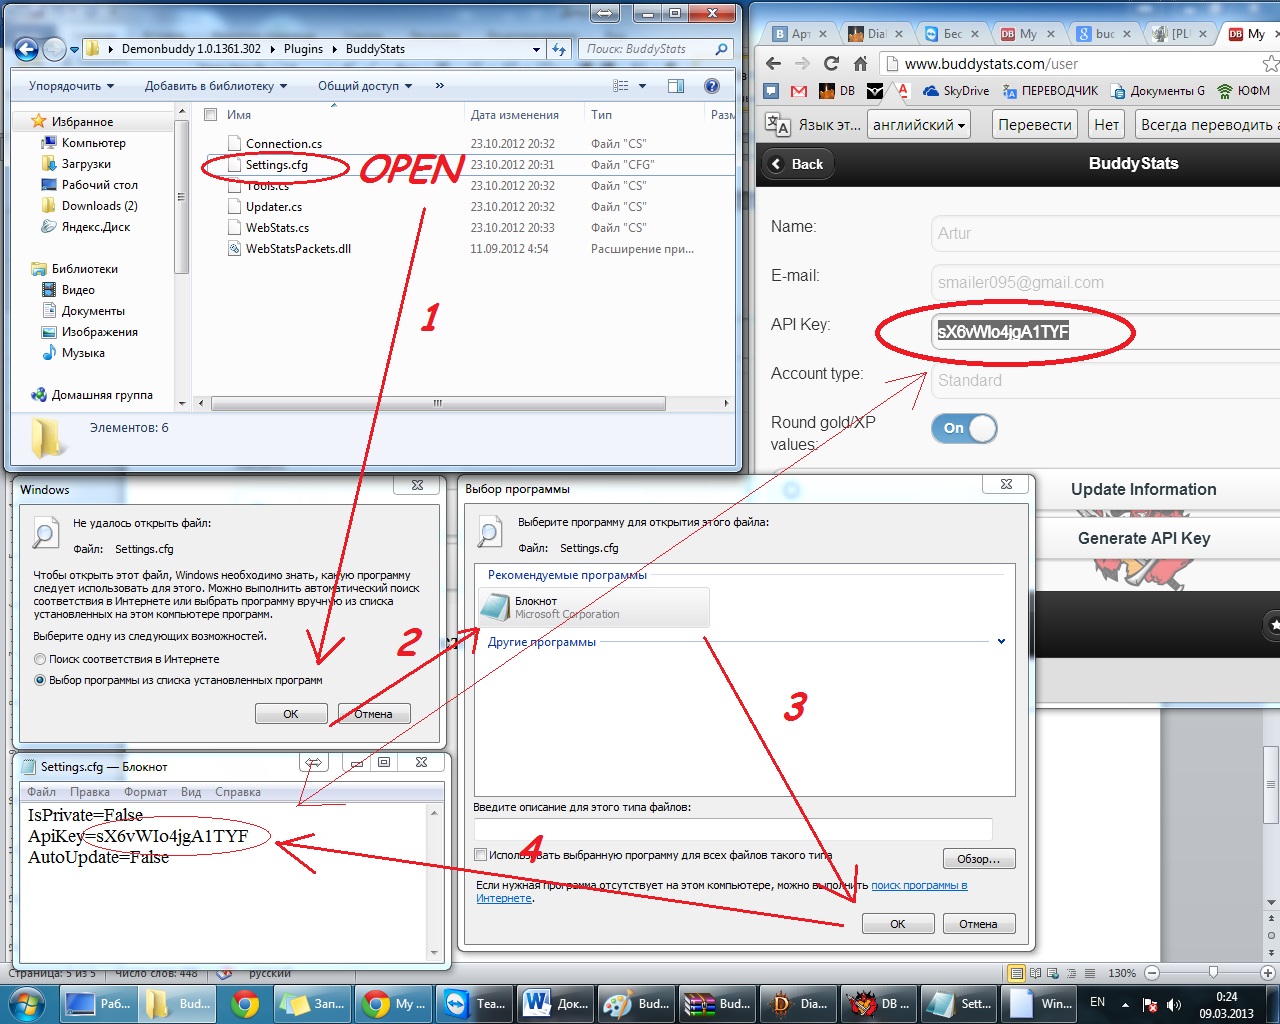This screenshot has width=1280, height=1024.
Task: Click the Поиск: BuddyStats search box
Action: click(654, 48)
